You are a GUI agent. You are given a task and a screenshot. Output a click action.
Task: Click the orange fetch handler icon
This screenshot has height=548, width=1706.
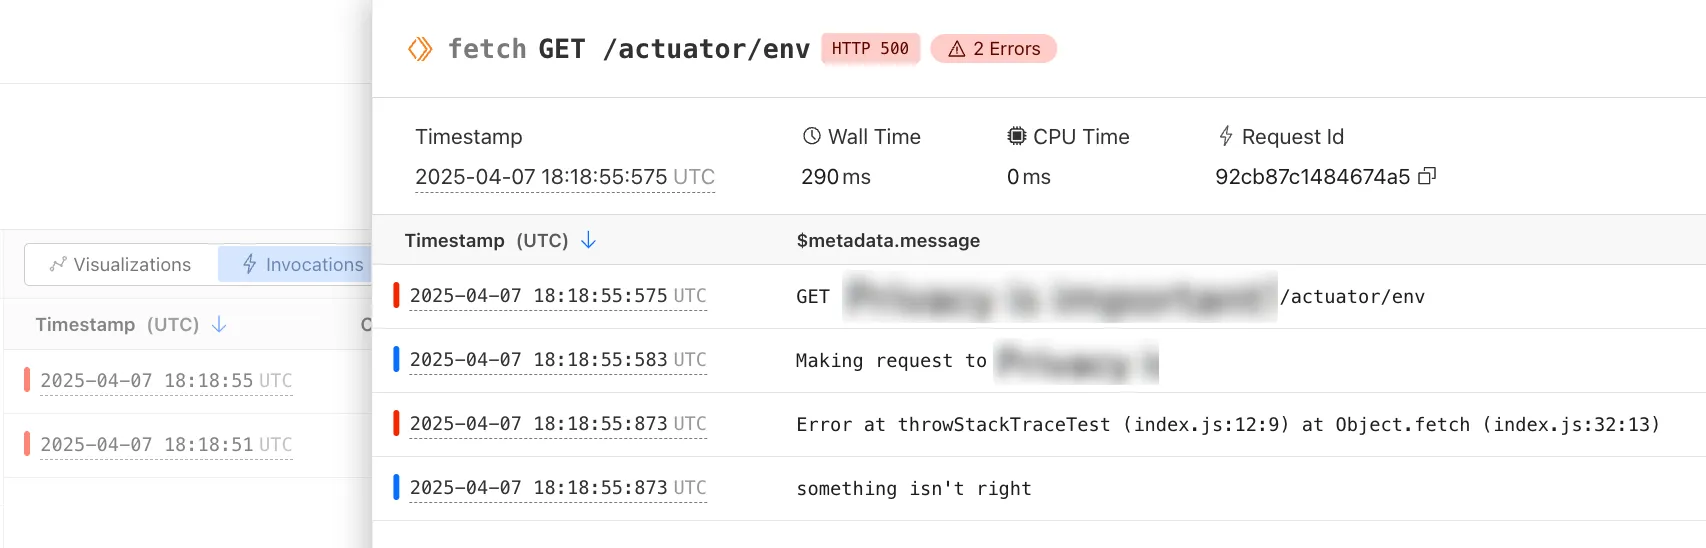tap(420, 49)
